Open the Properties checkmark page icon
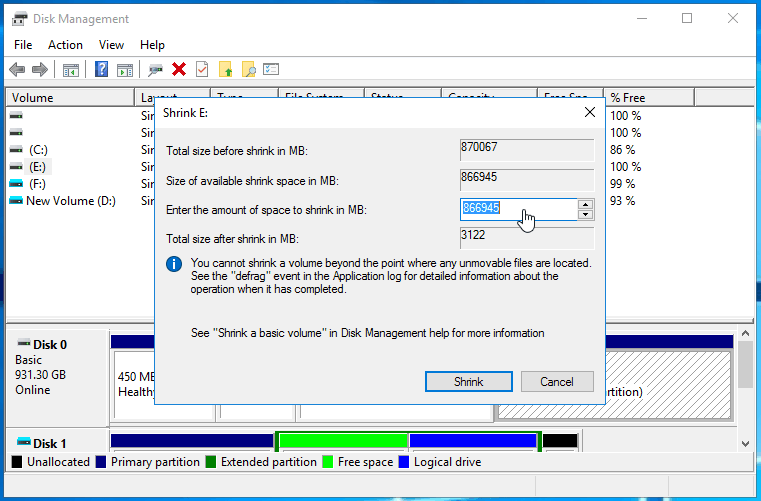Image resolution: width=761 pixels, height=501 pixels. 202,69
